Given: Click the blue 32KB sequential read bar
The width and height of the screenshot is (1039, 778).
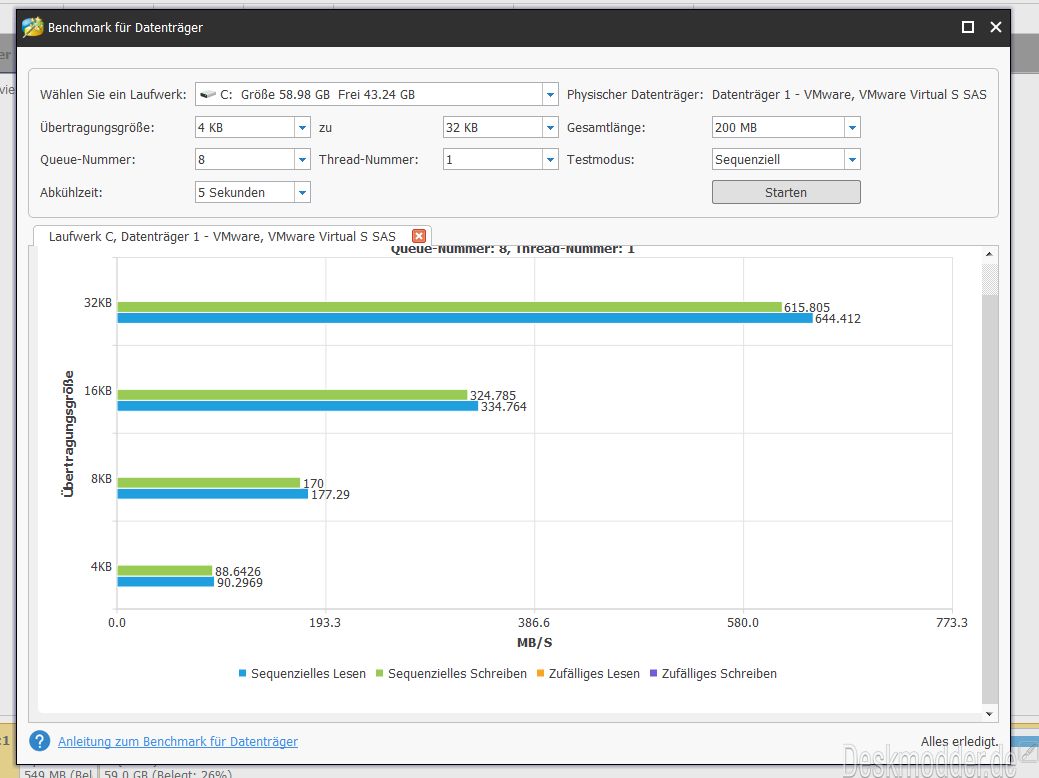Looking at the screenshot, I should (x=465, y=318).
